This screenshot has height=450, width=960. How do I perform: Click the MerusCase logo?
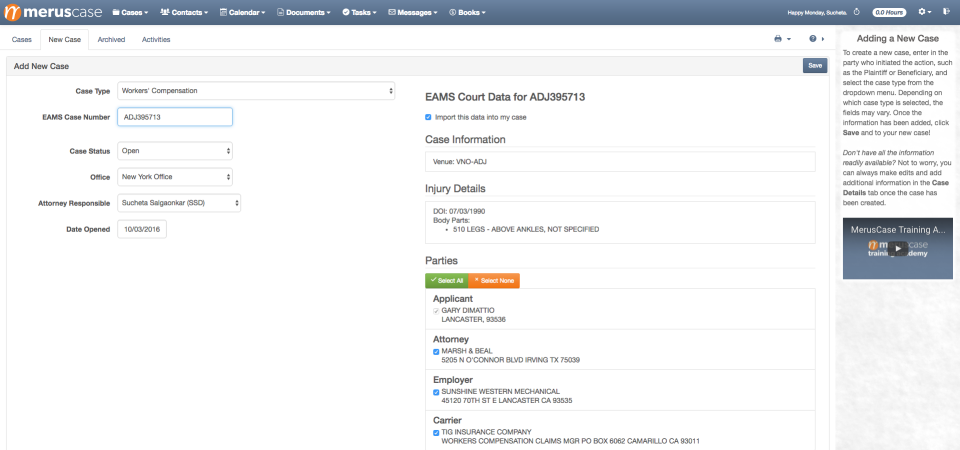coord(51,12)
